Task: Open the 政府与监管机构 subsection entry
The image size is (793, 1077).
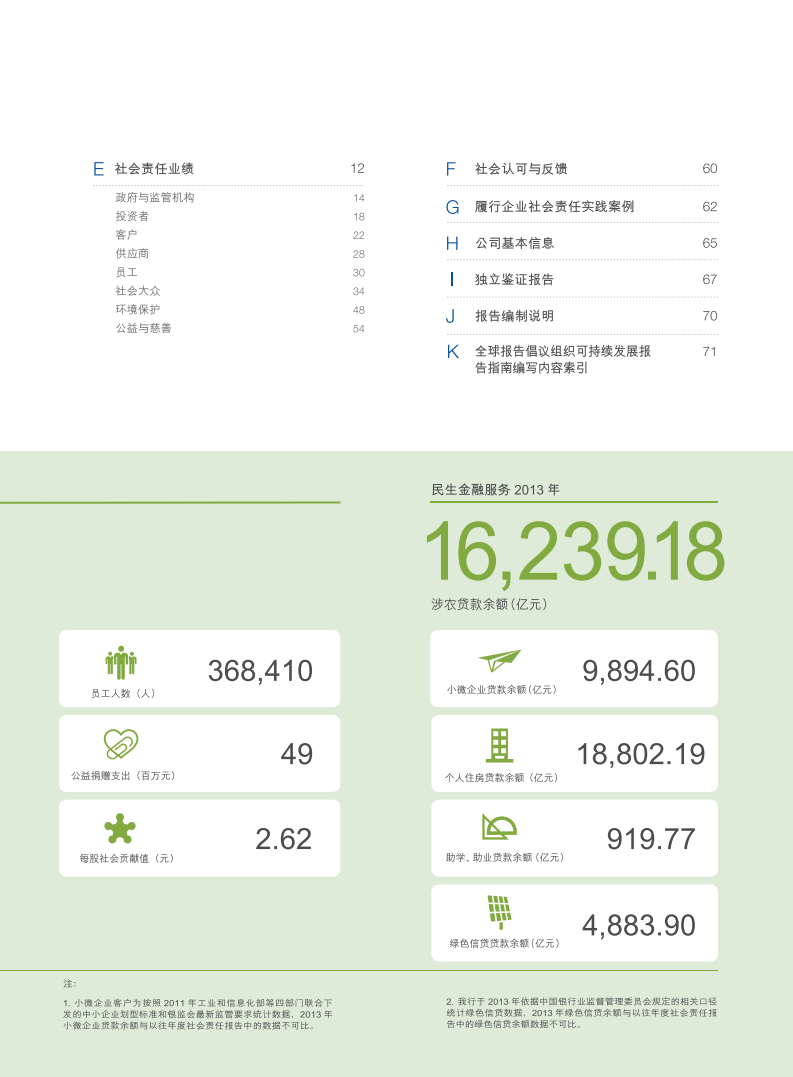Action: coord(154,198)
